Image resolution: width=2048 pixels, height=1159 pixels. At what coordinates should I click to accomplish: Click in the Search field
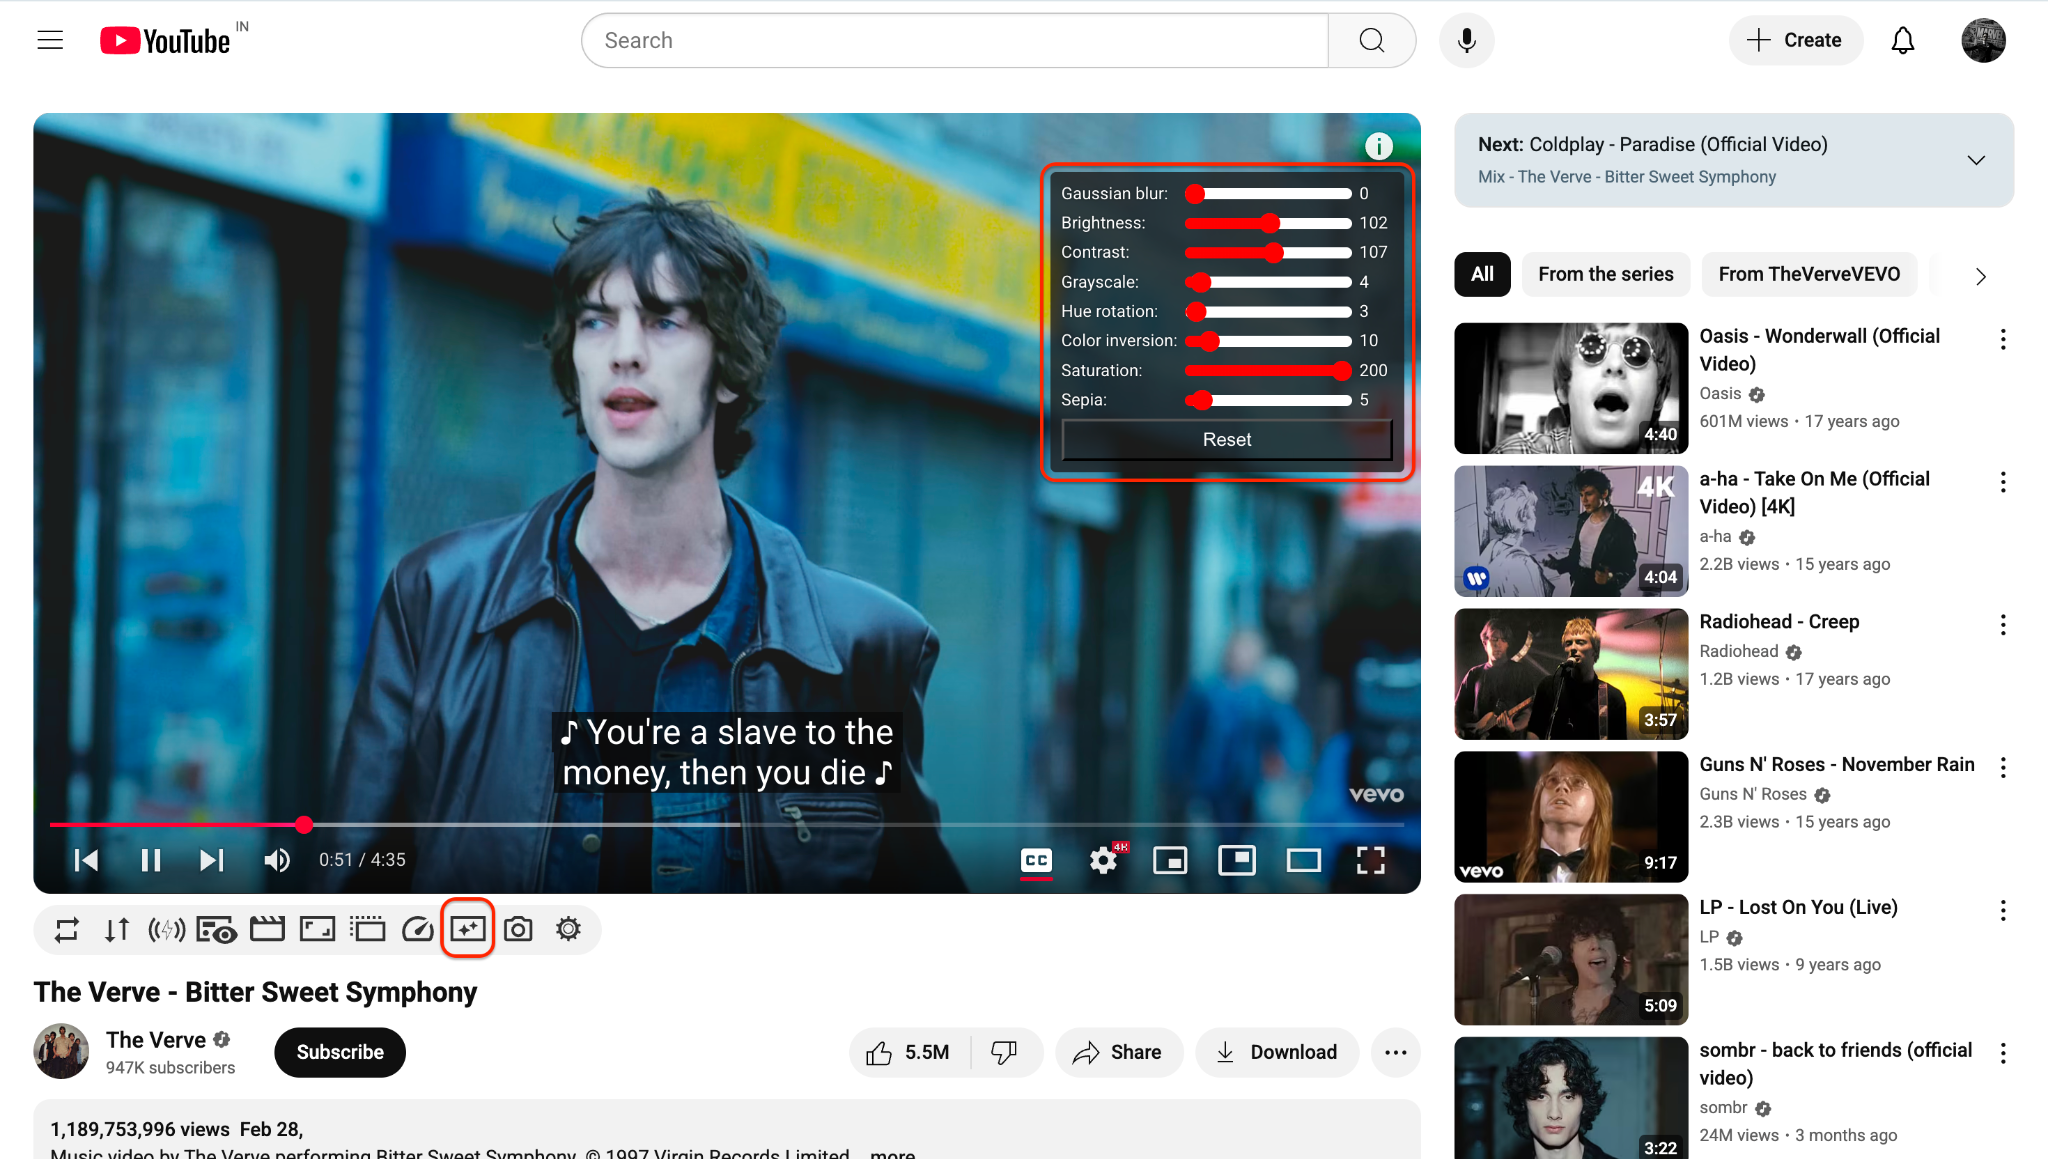click(x=955, y=40)
